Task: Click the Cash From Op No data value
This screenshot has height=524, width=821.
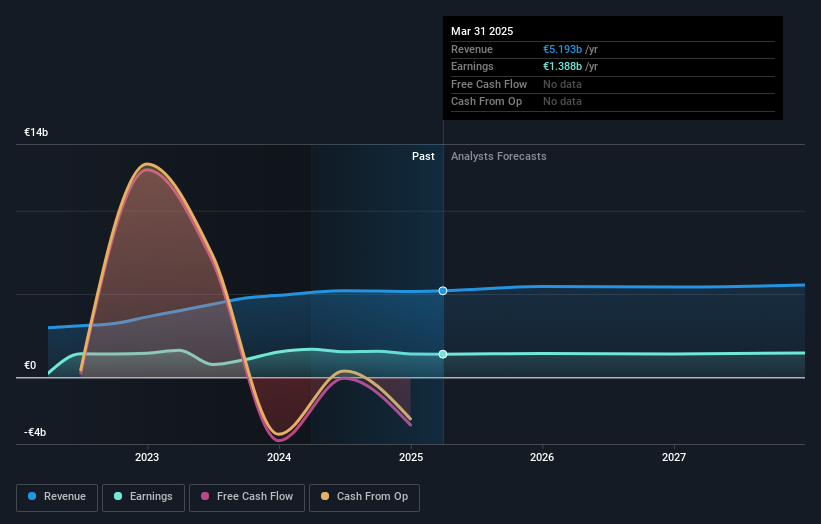Action: (562, 102)
